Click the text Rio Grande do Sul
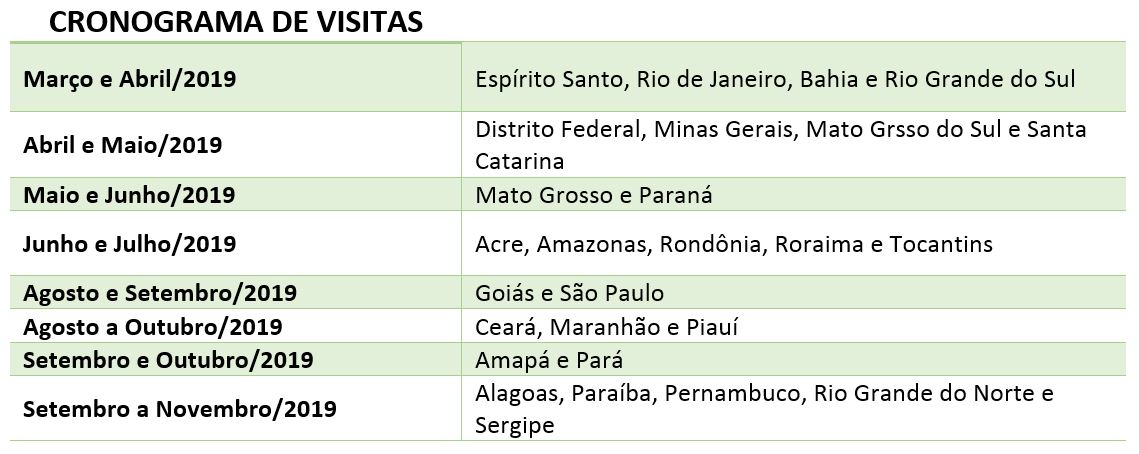 980,78
